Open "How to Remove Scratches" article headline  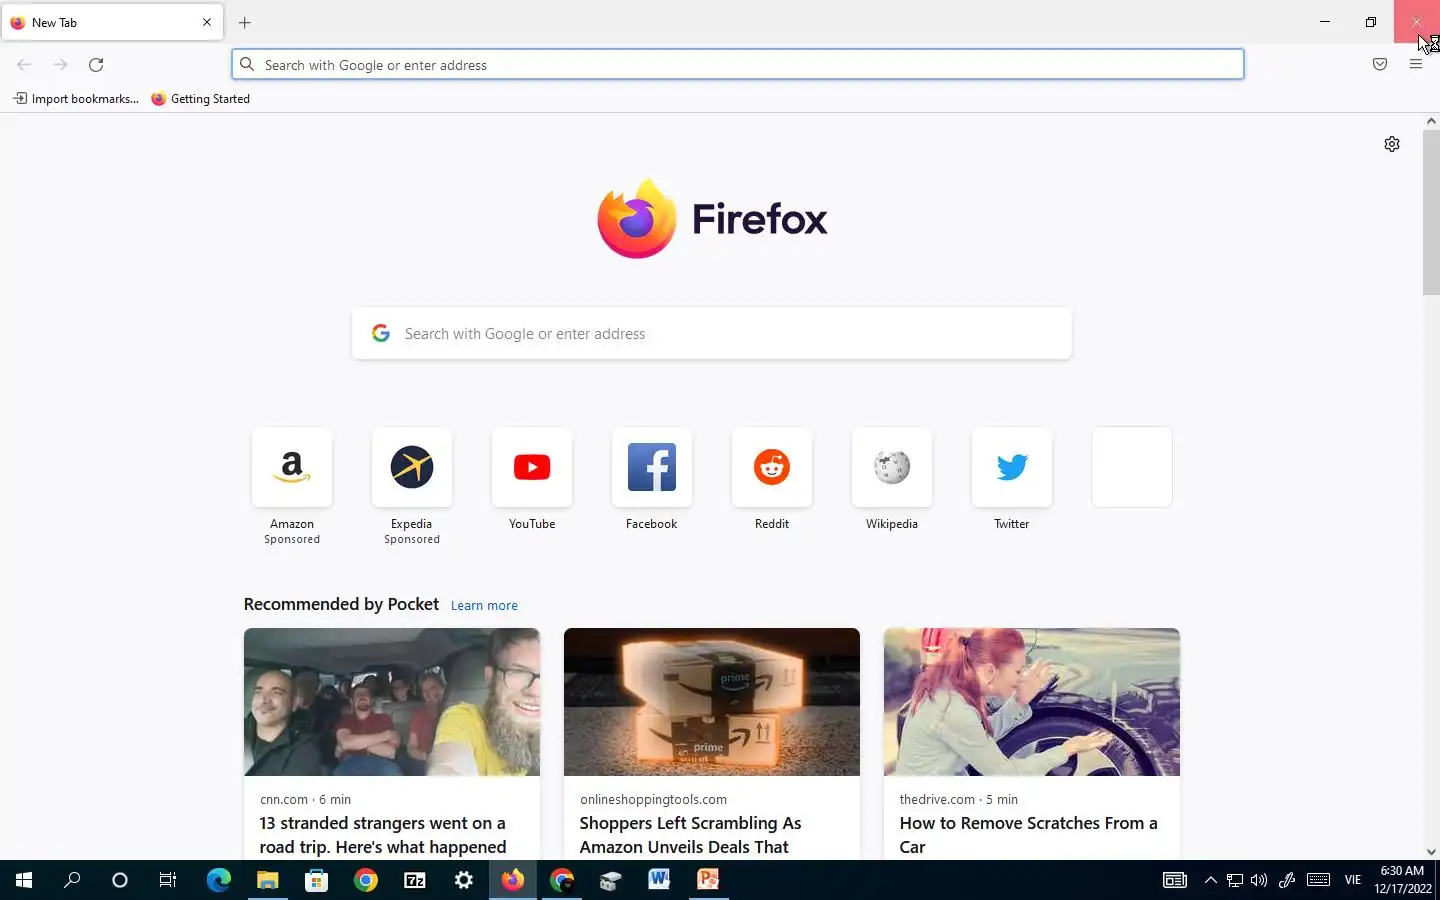(x=1028, y=835)
